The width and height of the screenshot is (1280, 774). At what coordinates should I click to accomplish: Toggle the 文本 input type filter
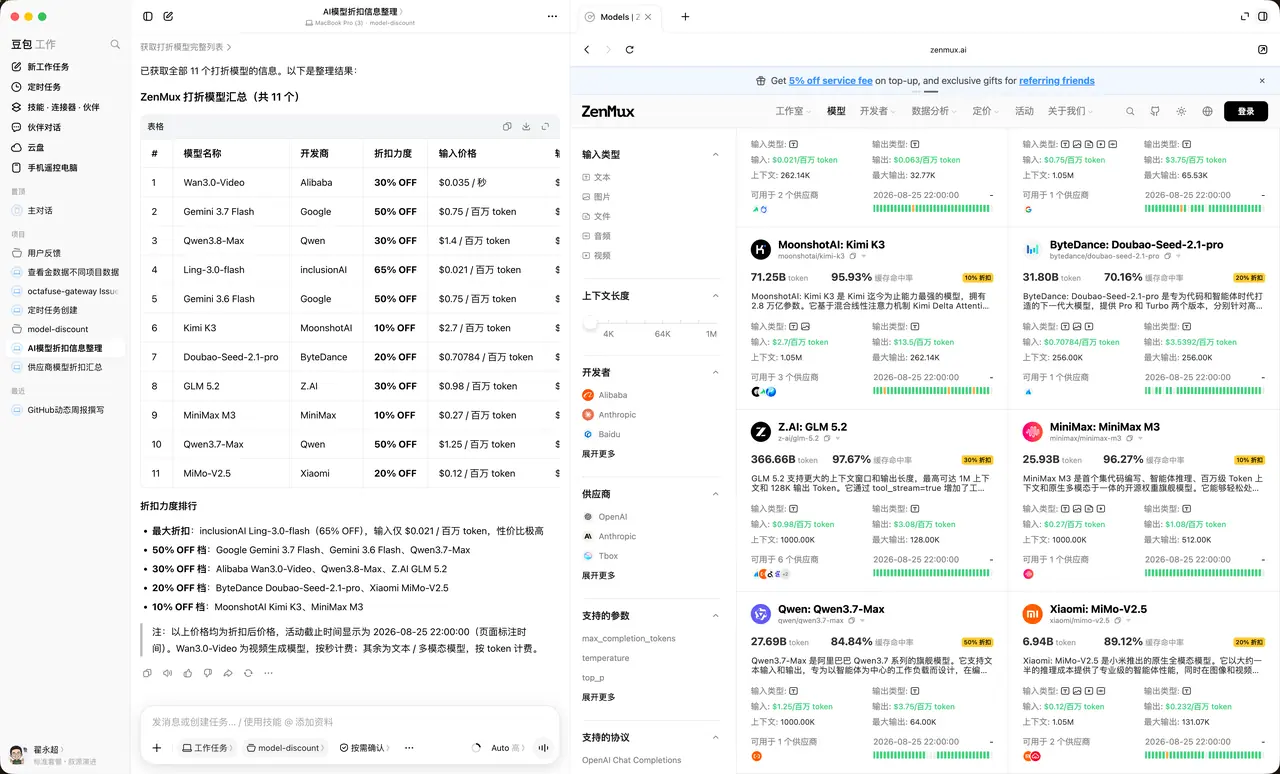[596, 177]
